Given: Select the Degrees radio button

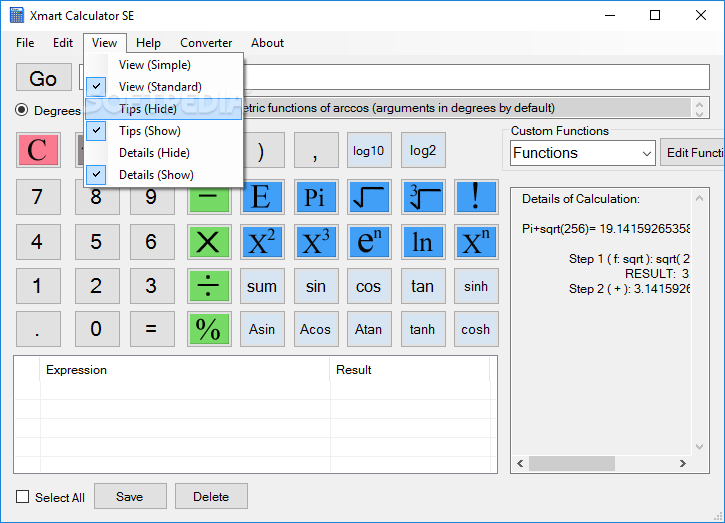Looking at the screenshot, I should tap(21, 110).
